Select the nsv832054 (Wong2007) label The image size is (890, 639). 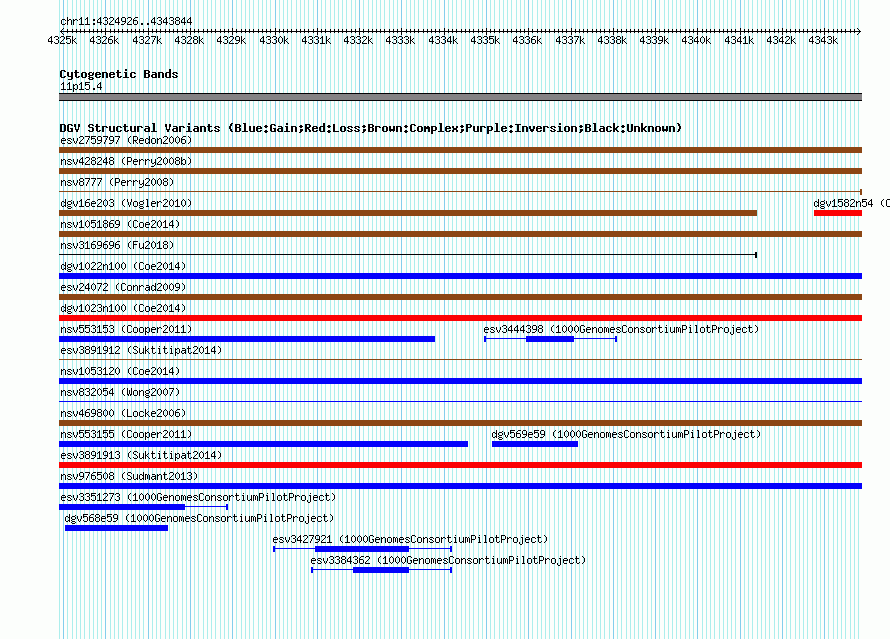point(120,392)
